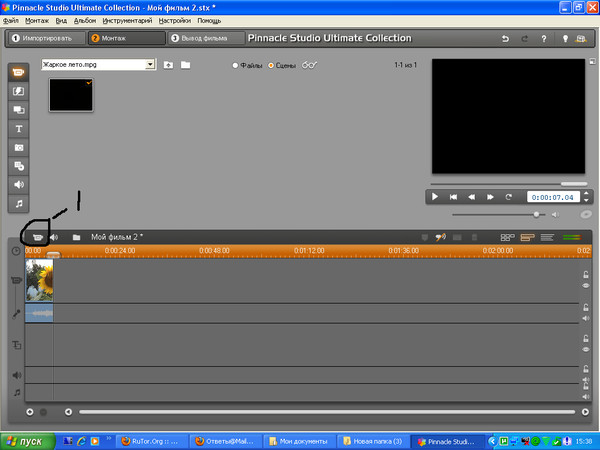This screenshot has width=600, height=450.
Task: Open the Вид menu
Action: (61, 21)
